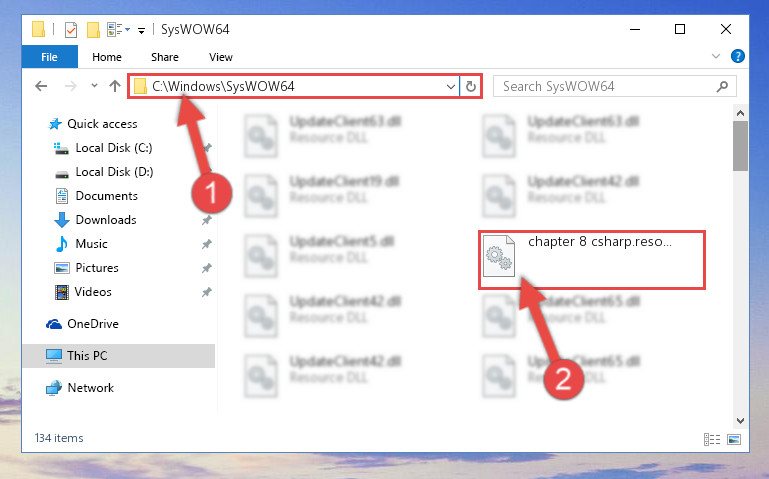Open the File menu
The height and width of the screenshot is (479, 769).
click(50, 57)
